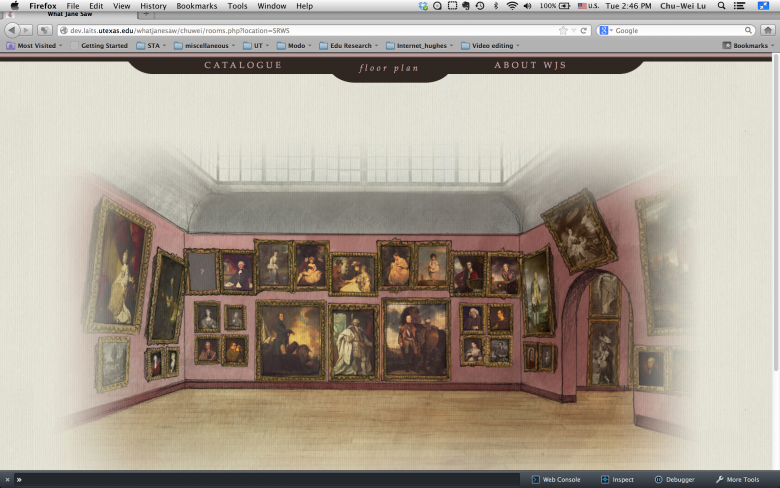Click the Inspect developer tool
Screen dimensions: 780x488
coord(617,480)
